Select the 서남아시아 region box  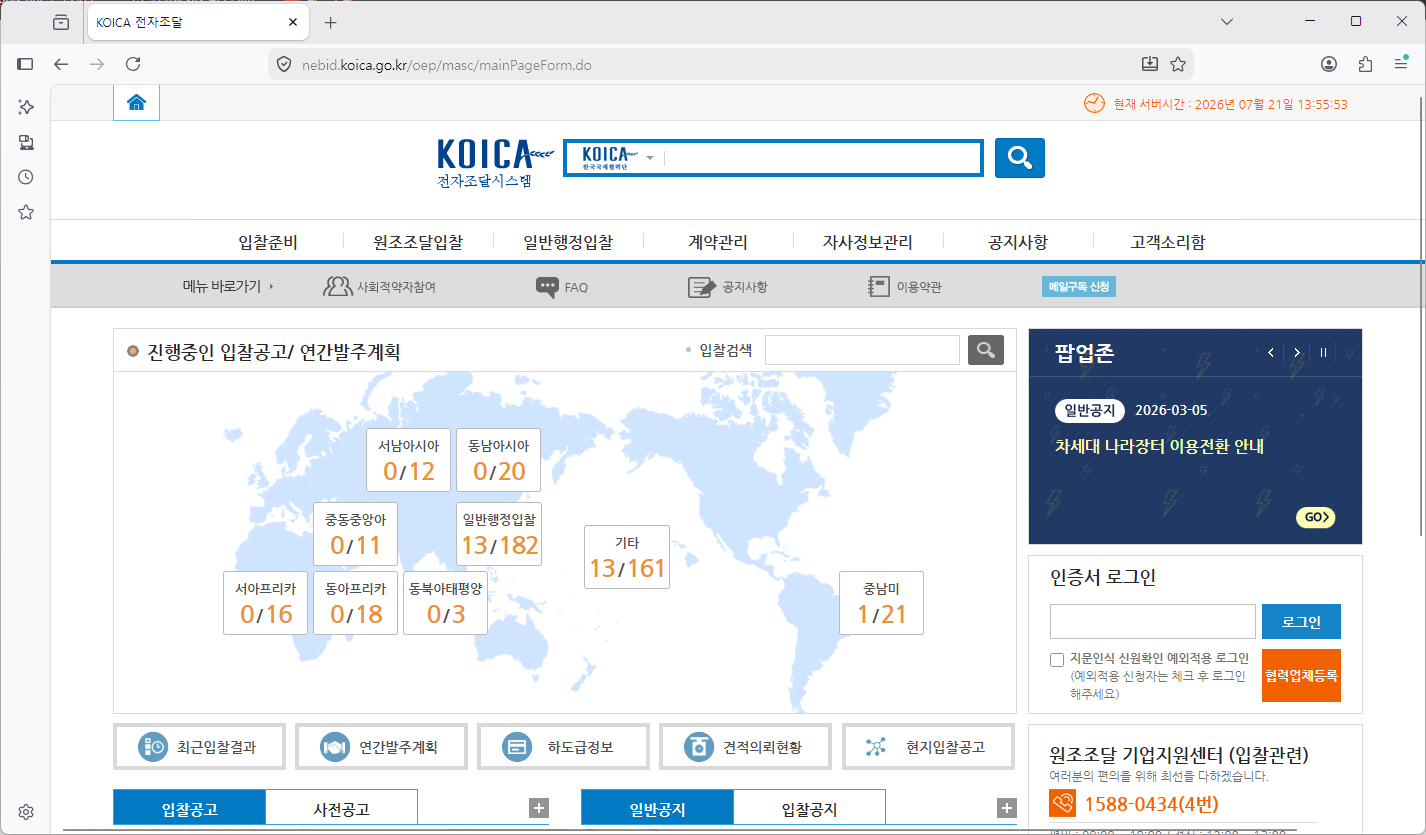(408, 460)
